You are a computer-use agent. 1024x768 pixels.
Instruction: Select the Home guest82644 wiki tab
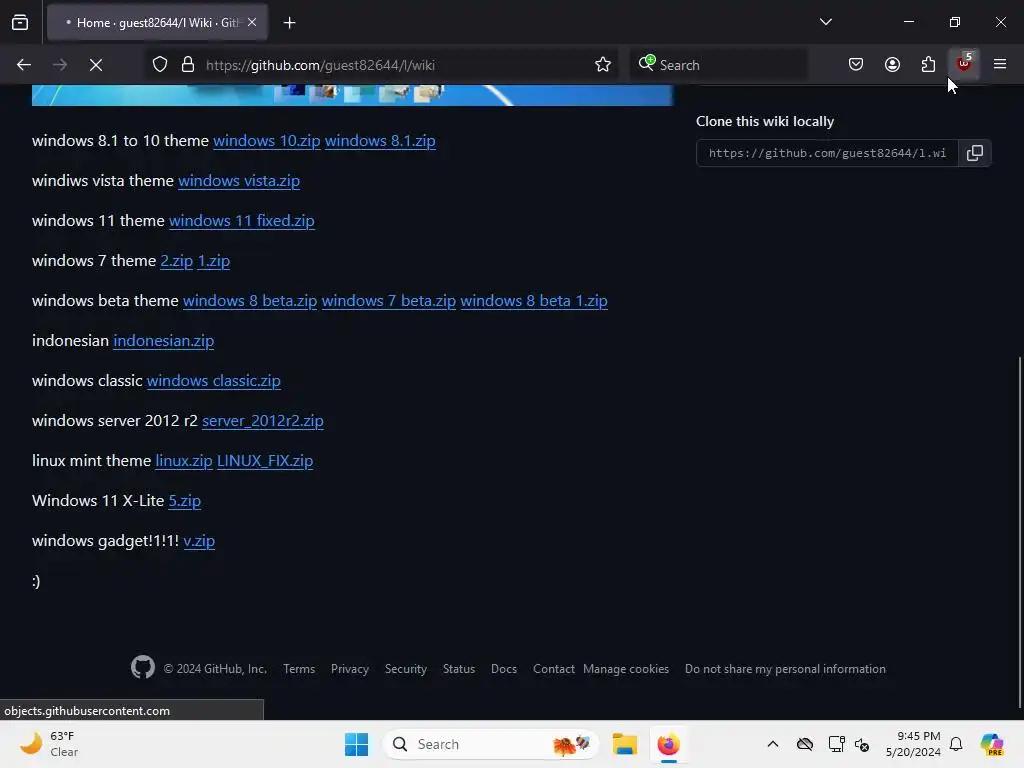pyautogui.click(x=157, y=23)
